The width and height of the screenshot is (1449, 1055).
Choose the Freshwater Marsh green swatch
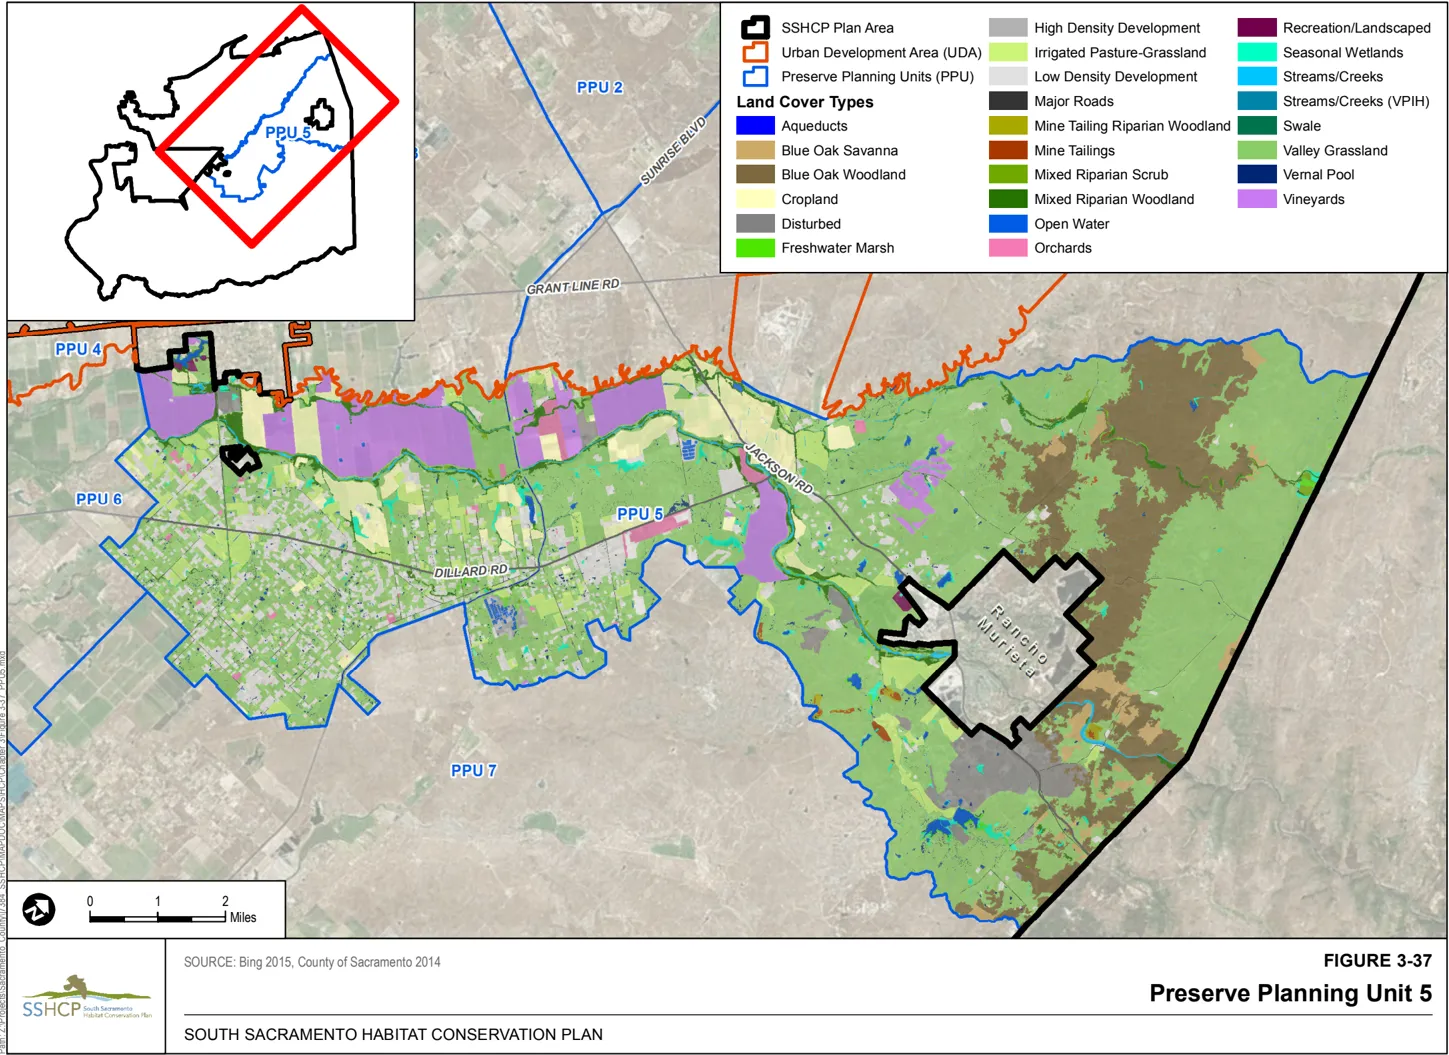[755, 248]
